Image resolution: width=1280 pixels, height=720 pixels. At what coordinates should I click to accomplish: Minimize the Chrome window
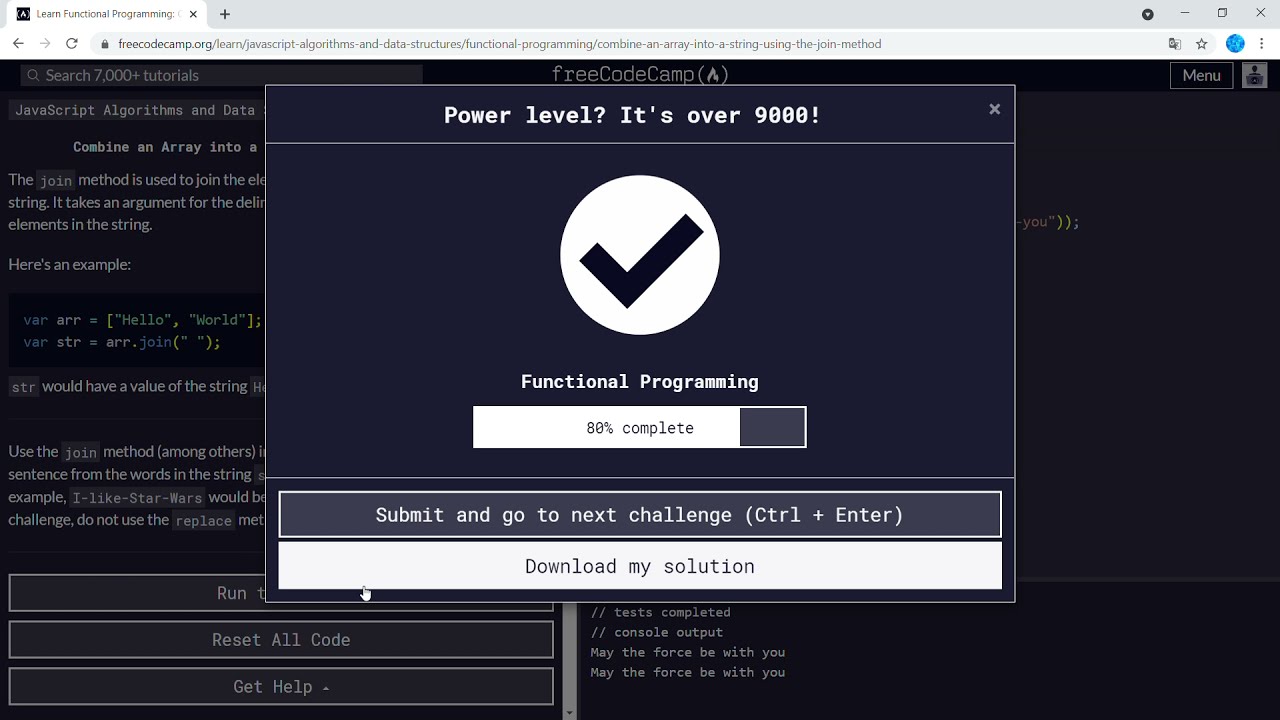[1185, 13]
